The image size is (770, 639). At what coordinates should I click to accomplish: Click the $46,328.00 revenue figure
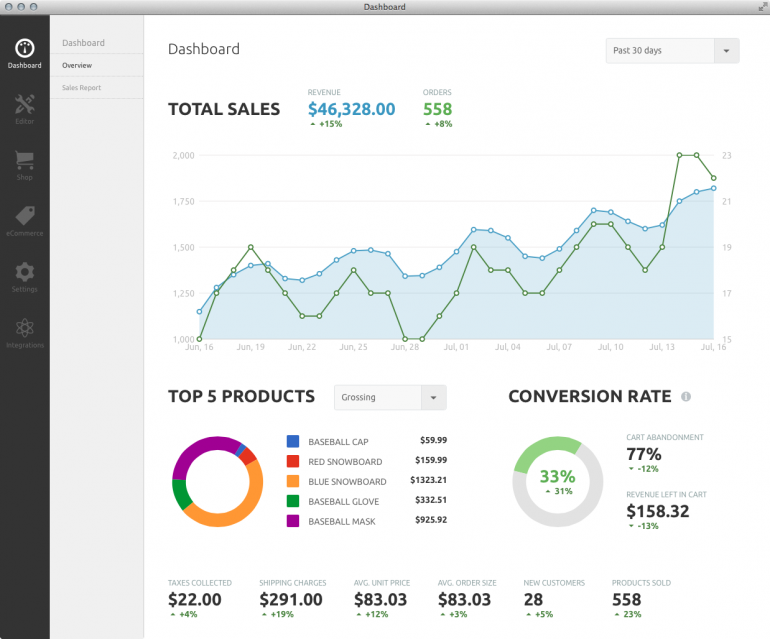[x=351, y=109]
